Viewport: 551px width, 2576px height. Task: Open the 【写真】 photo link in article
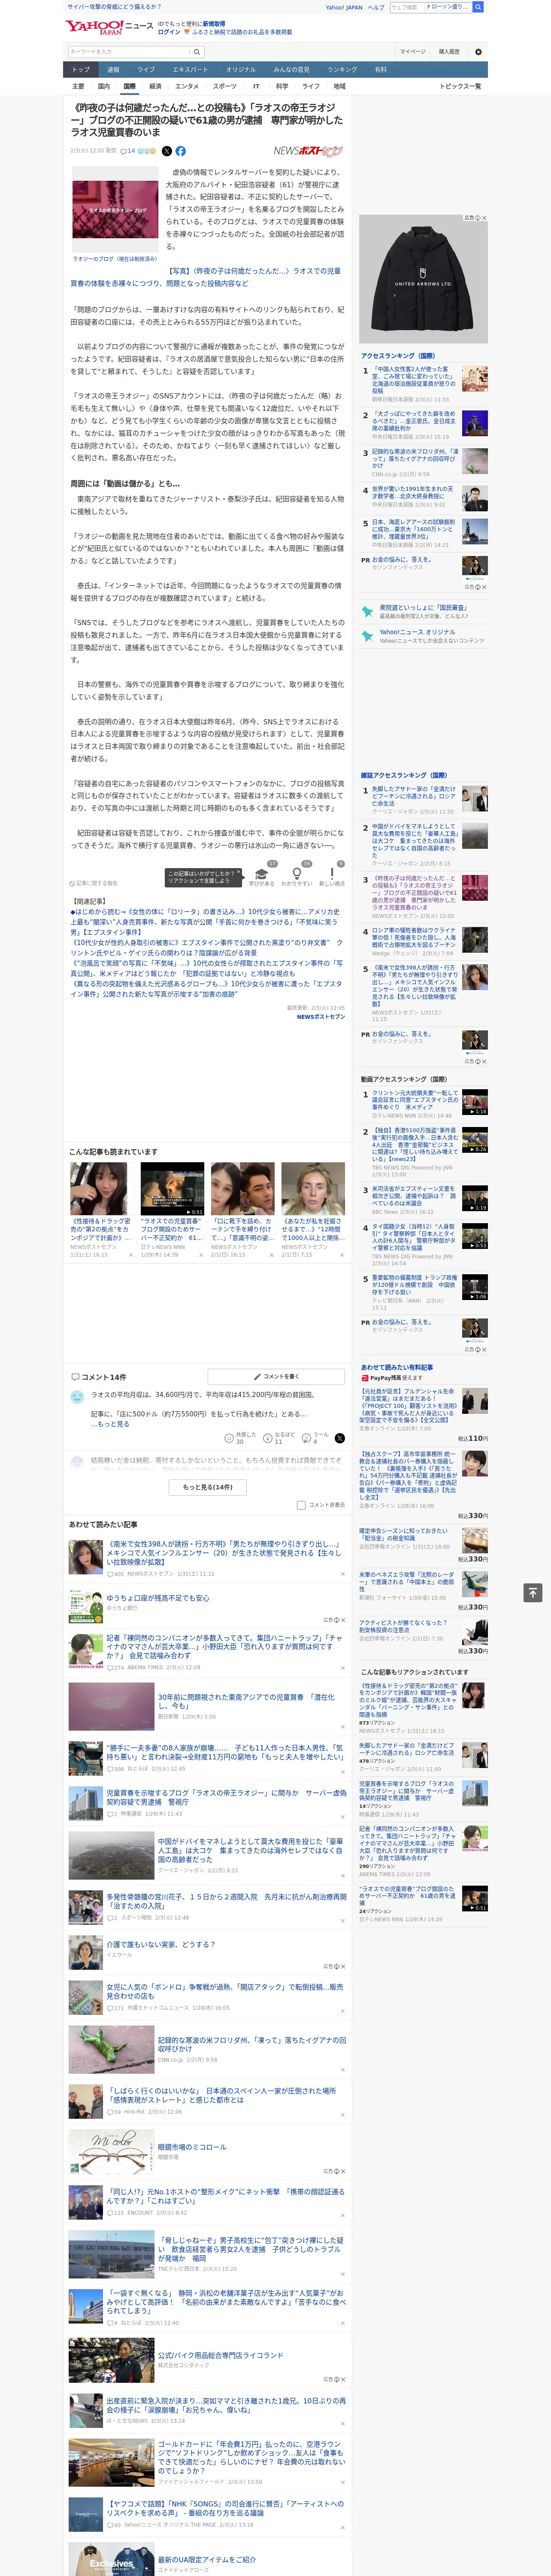[x=205, y=277]
